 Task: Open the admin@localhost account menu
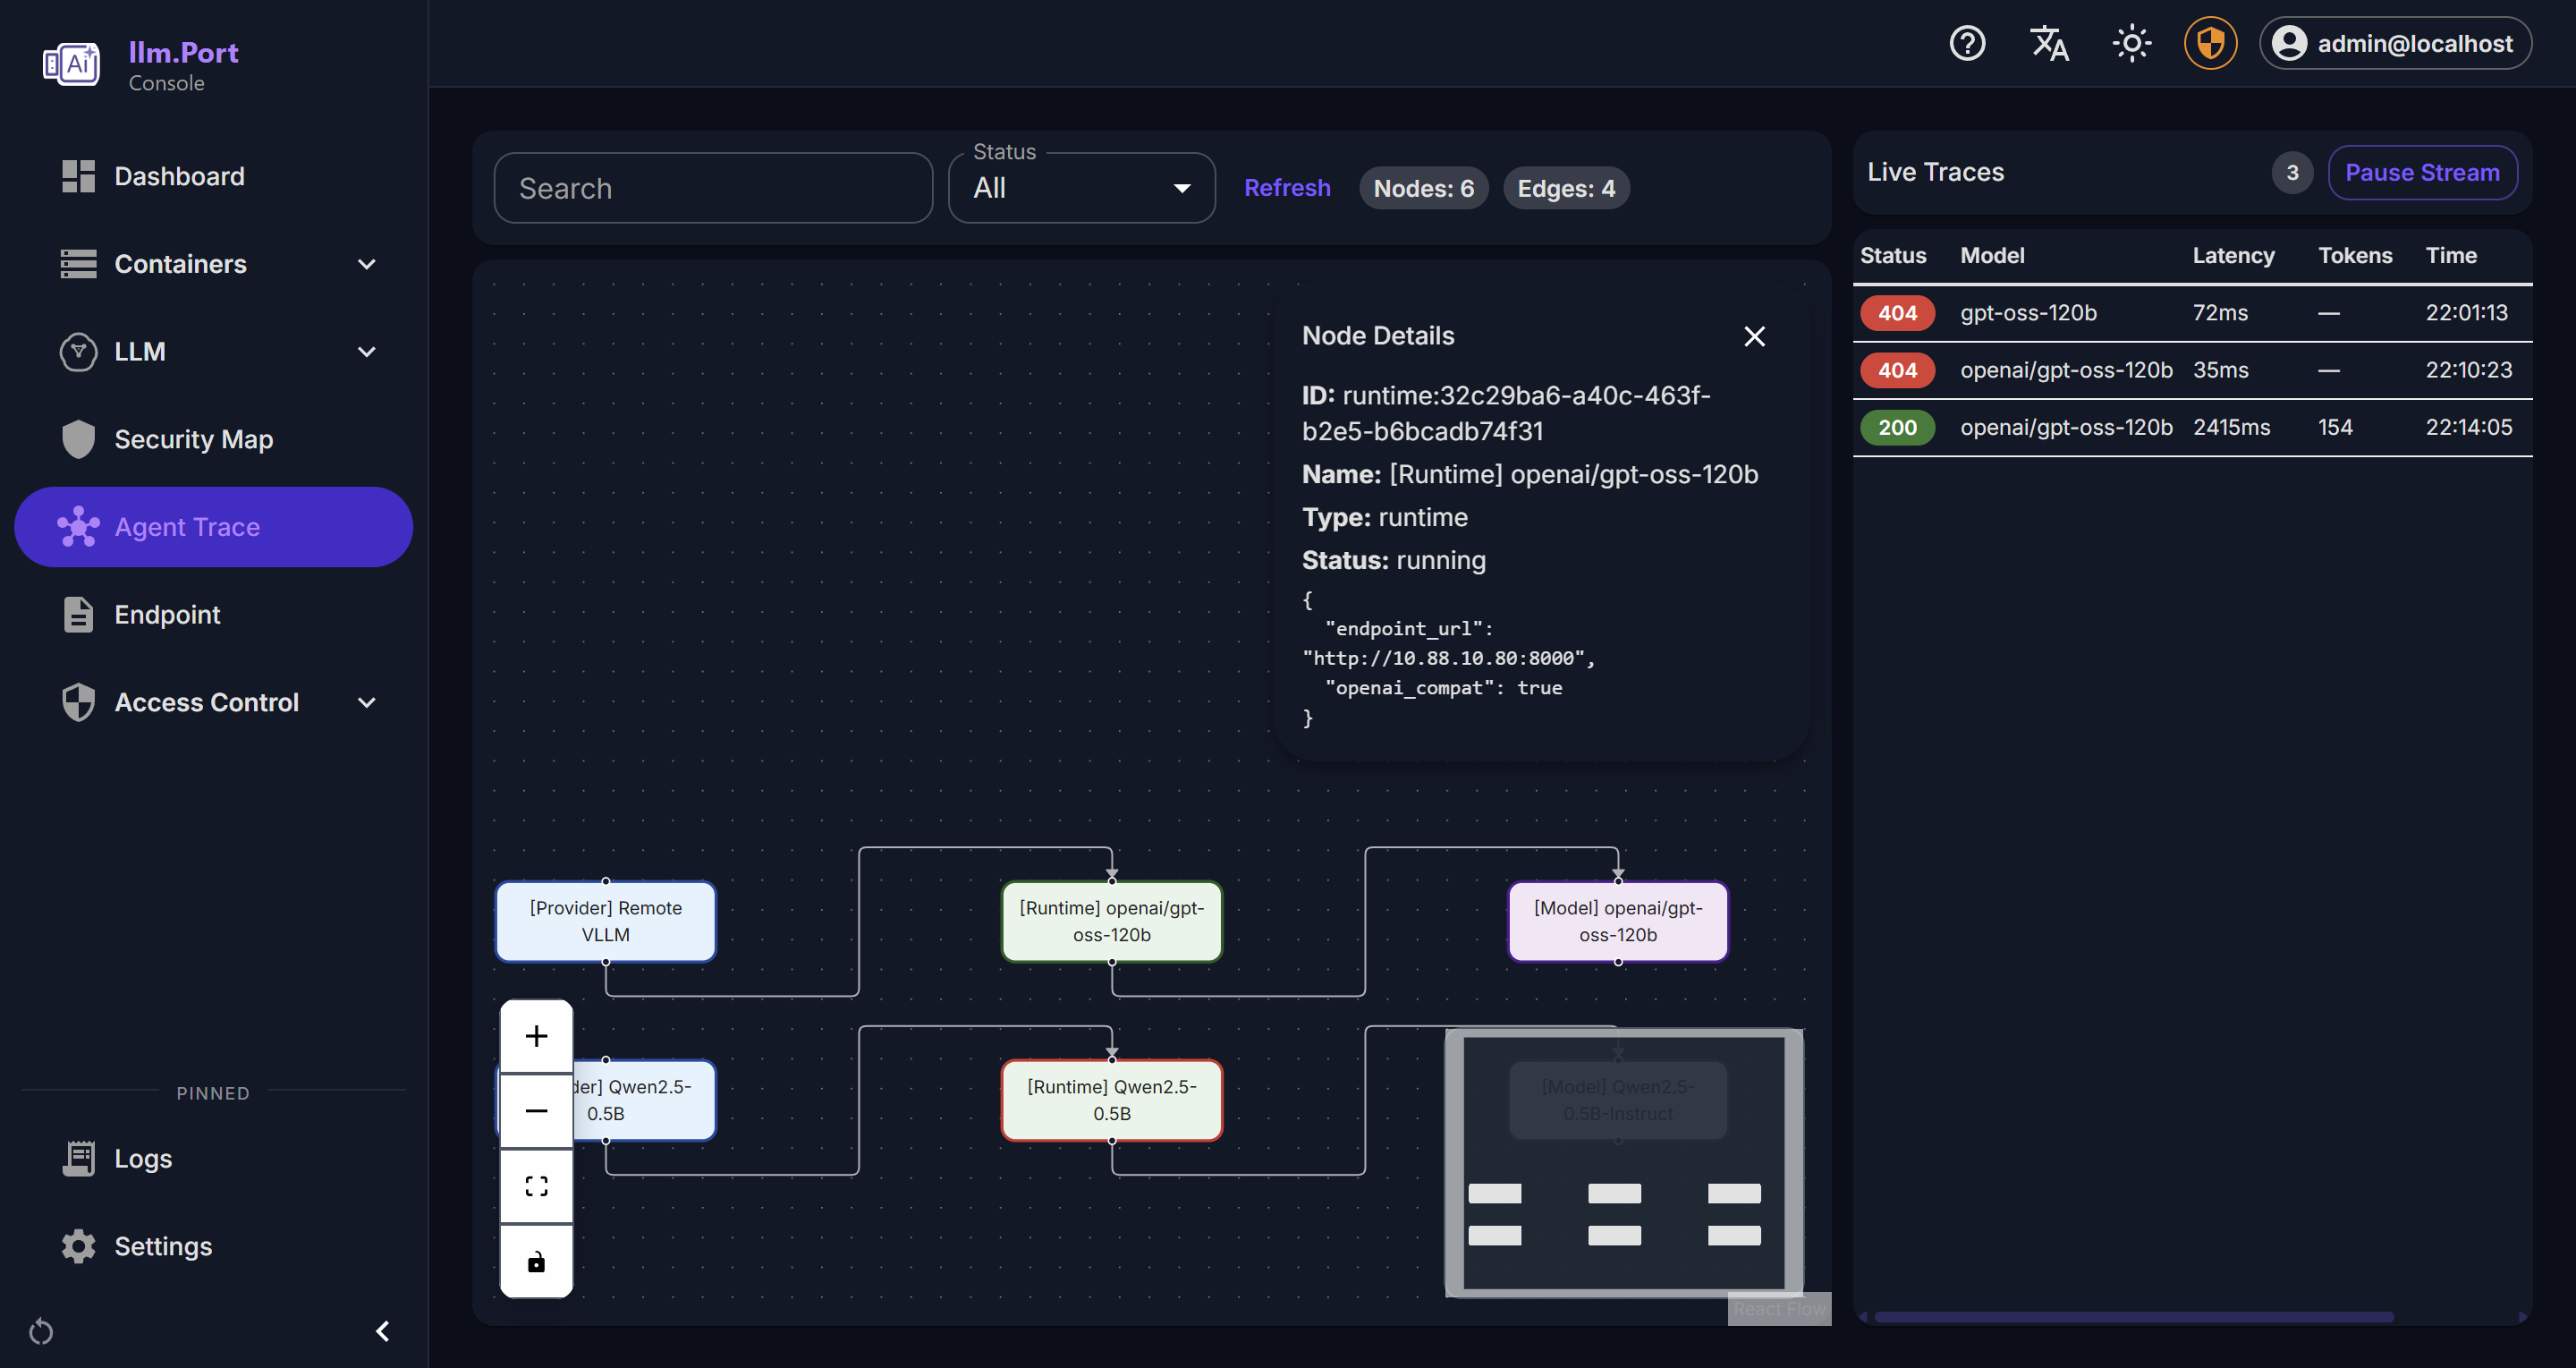pyautogui.click(x=2395, y=43)
